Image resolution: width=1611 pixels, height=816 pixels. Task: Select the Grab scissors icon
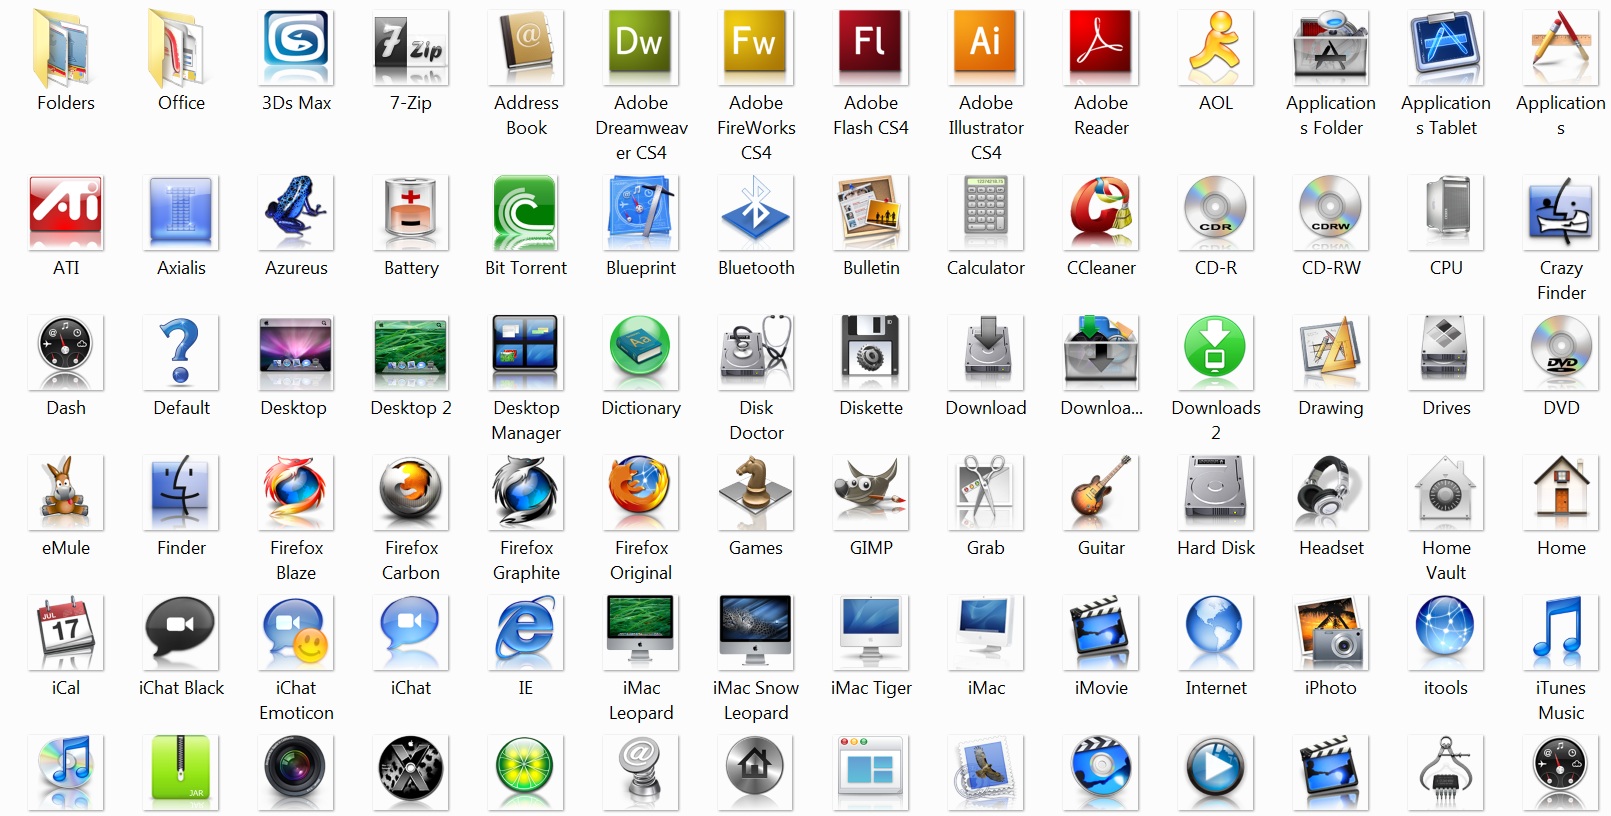(986, 492)
